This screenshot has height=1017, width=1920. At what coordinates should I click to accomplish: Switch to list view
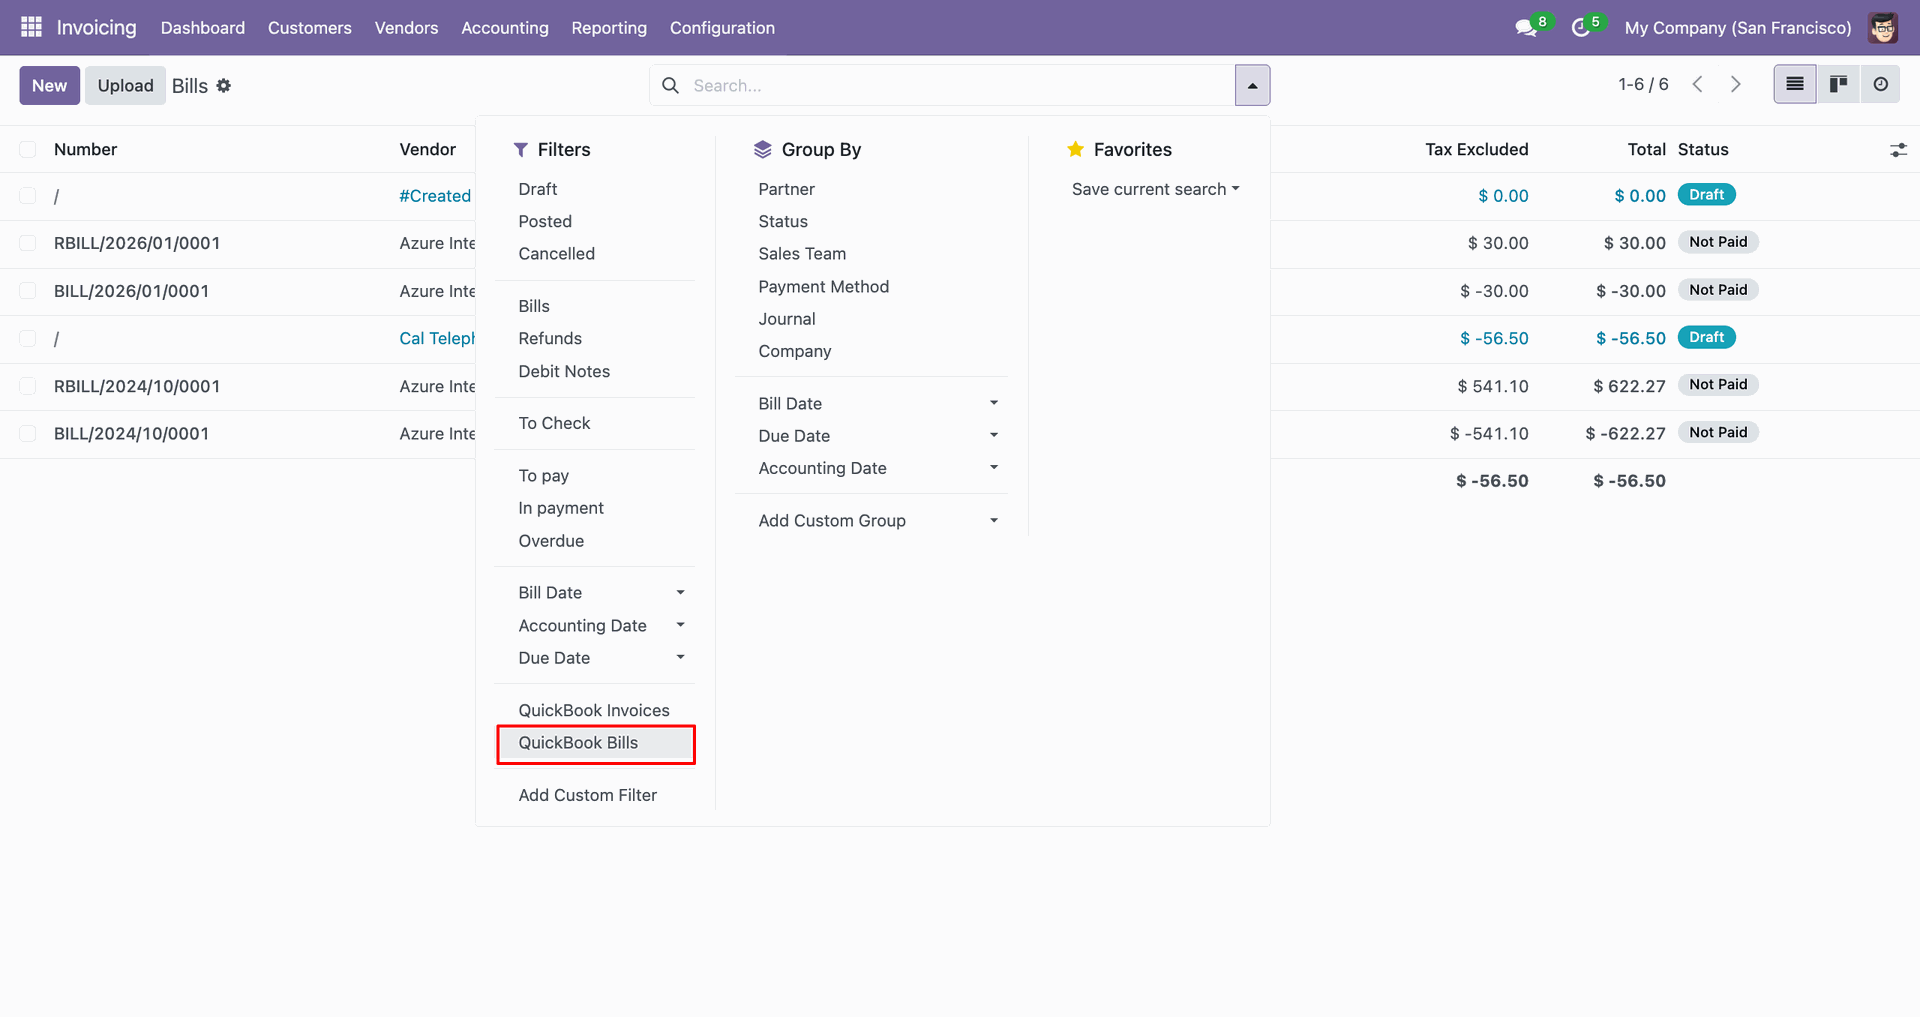1795,85
